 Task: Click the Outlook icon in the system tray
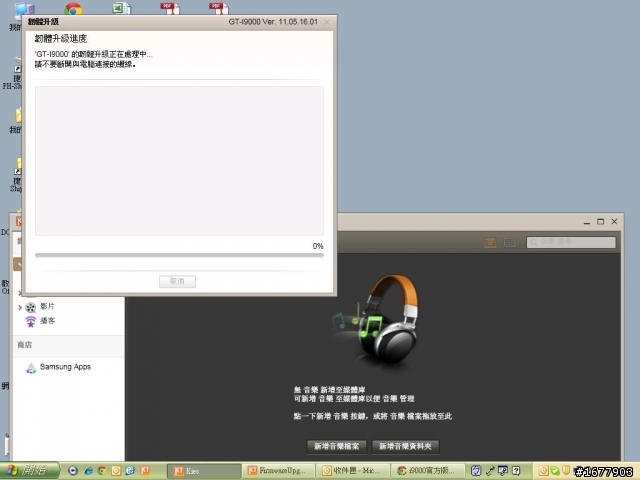(x=543, y=471)
